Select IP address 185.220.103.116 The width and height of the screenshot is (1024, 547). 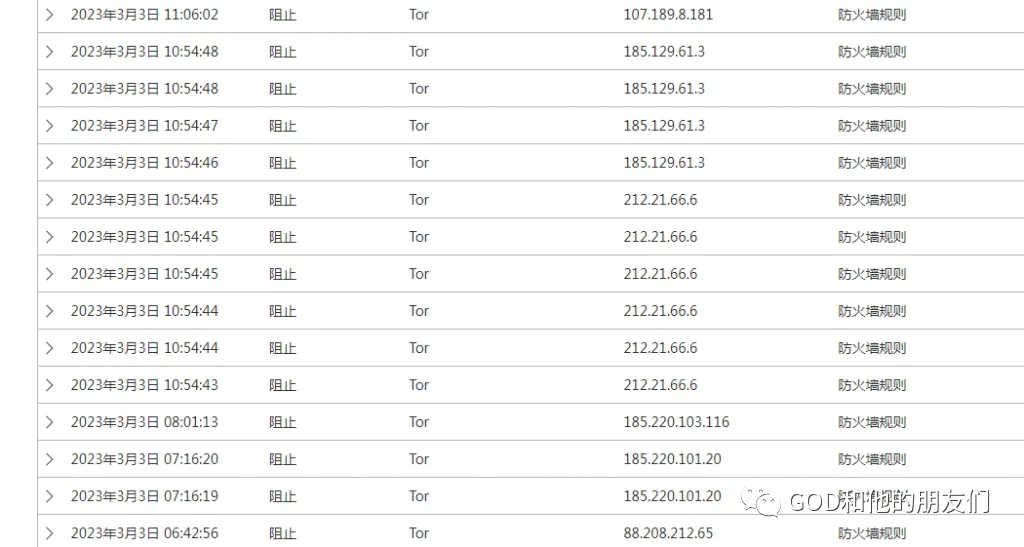coord(676,422)
